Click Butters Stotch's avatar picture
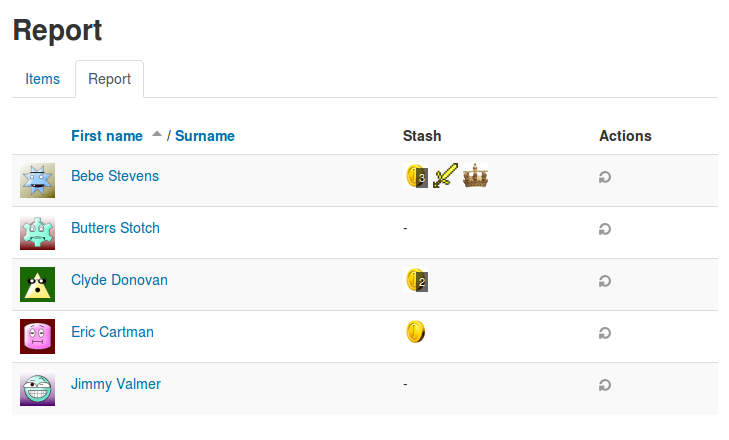 point(37,233)
